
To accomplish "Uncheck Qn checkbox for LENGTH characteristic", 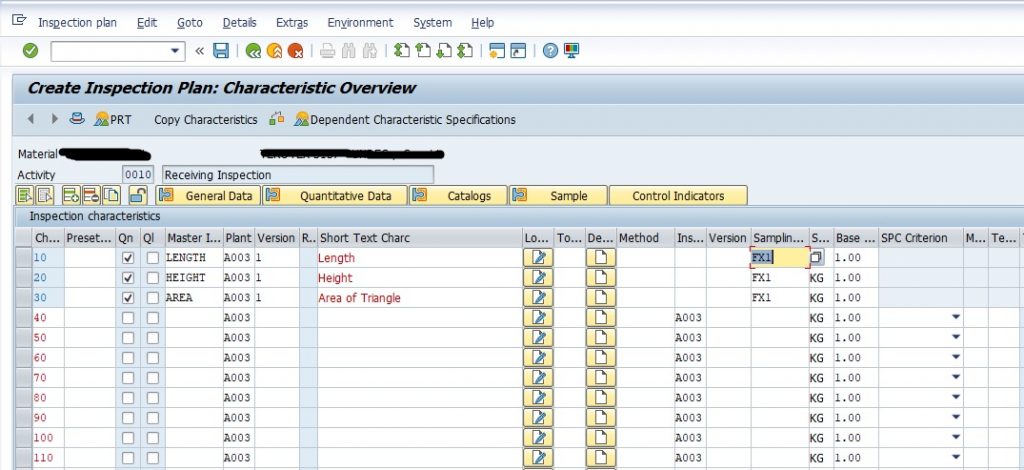I will pyautogui.click(x=128, y=258).
